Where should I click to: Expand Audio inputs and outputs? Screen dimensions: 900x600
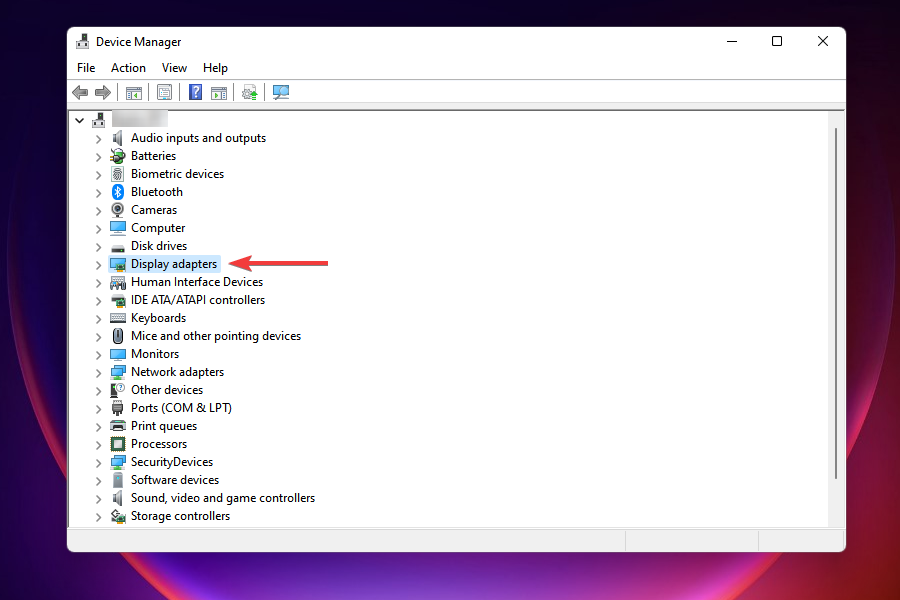[98, 138]
